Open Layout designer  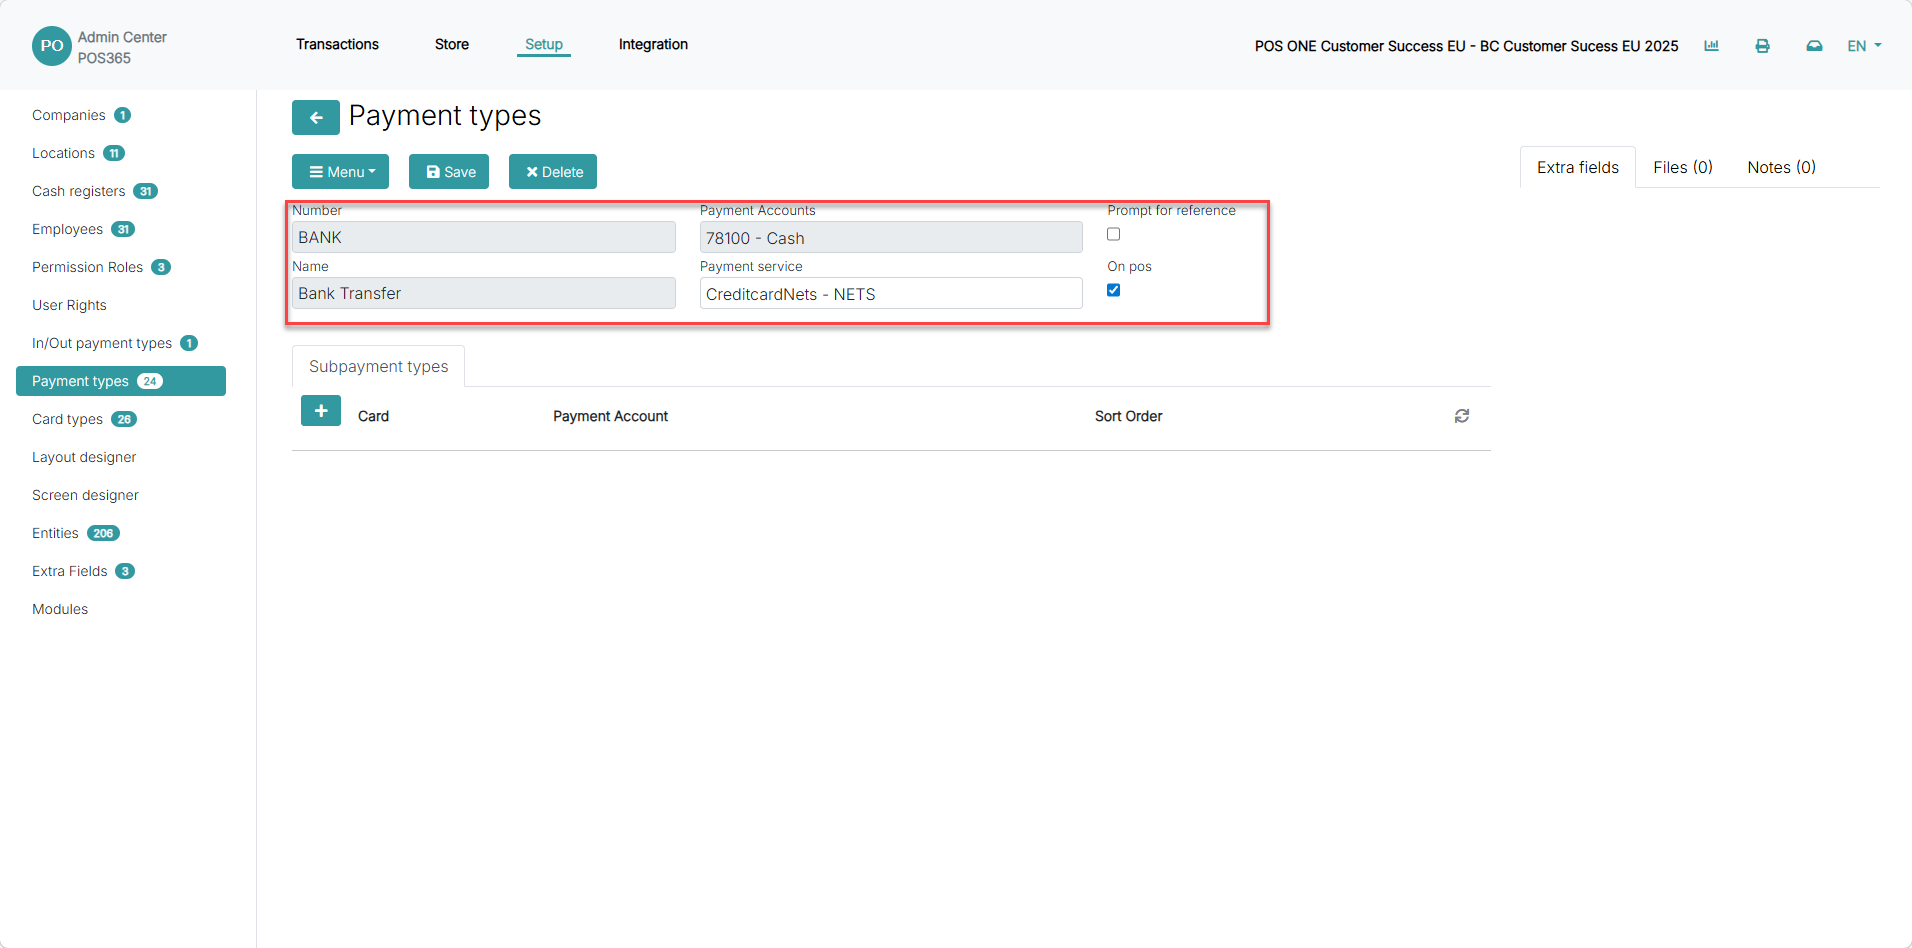click(84, 457)
